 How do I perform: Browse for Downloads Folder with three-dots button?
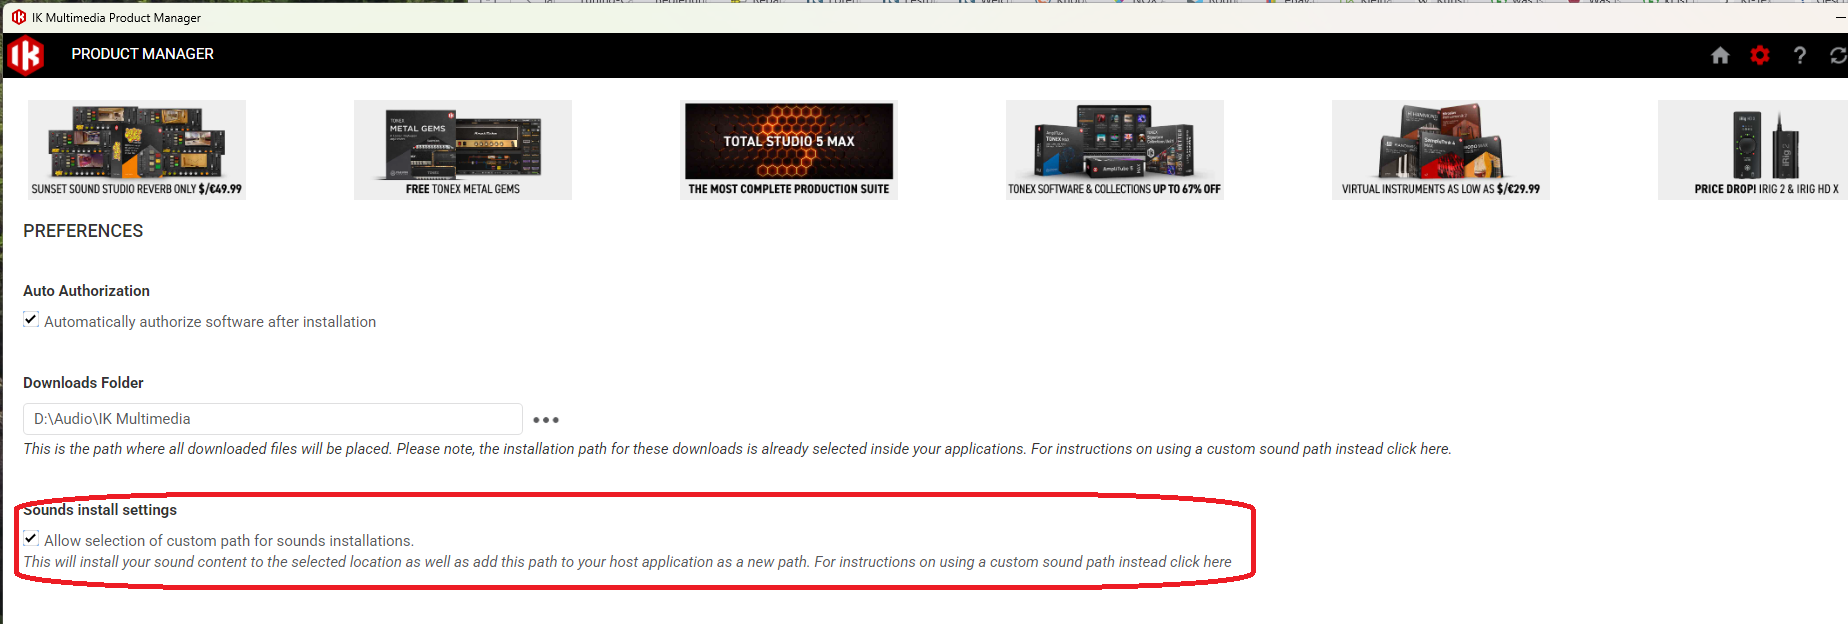(x=546, y=420)
